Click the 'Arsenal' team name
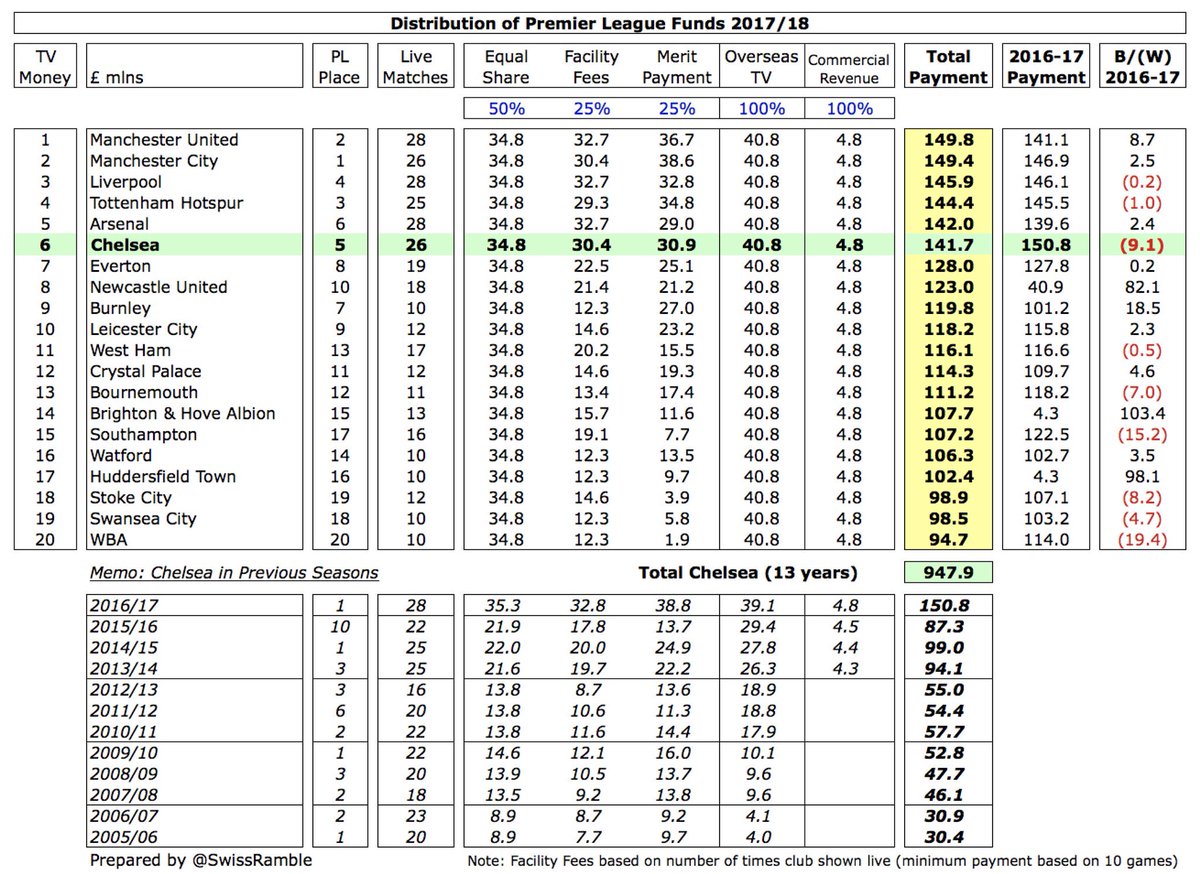 point(120,224)
